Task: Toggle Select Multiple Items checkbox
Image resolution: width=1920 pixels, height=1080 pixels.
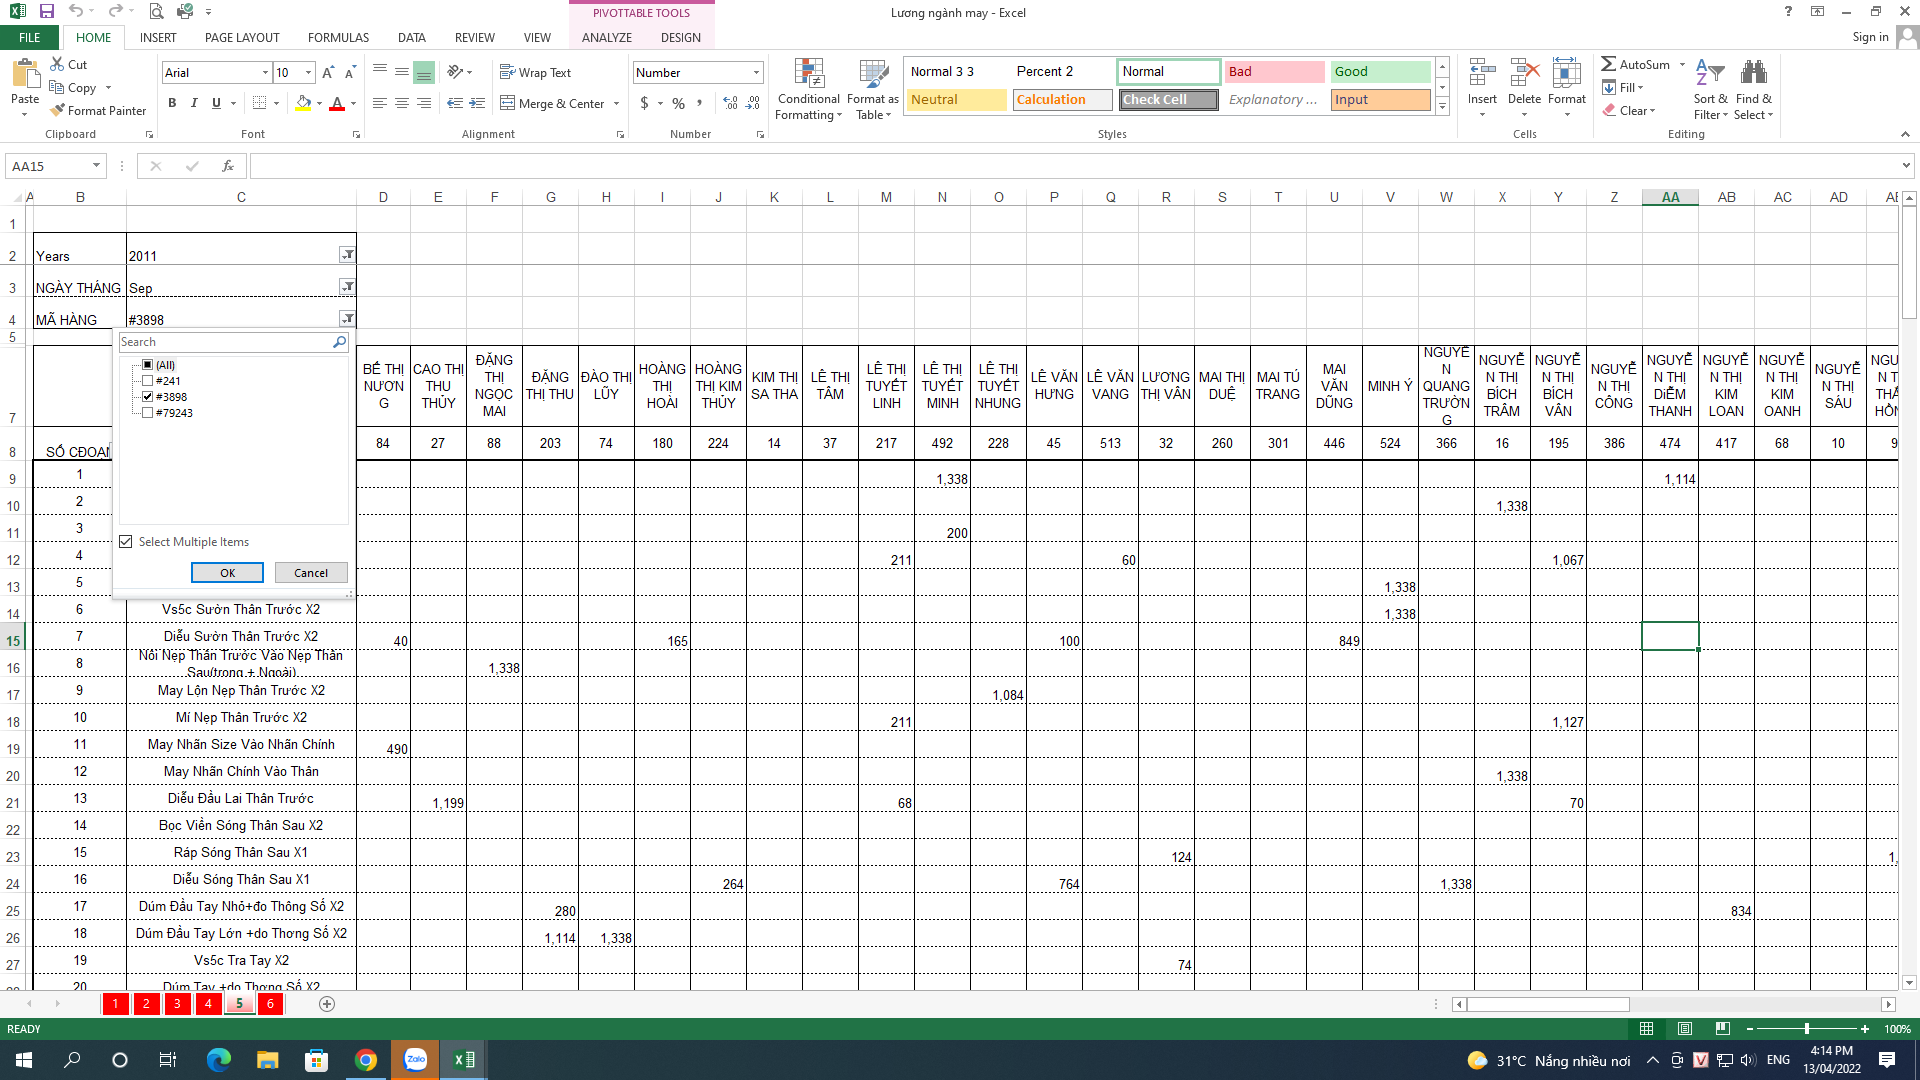Action: point(126,542)
